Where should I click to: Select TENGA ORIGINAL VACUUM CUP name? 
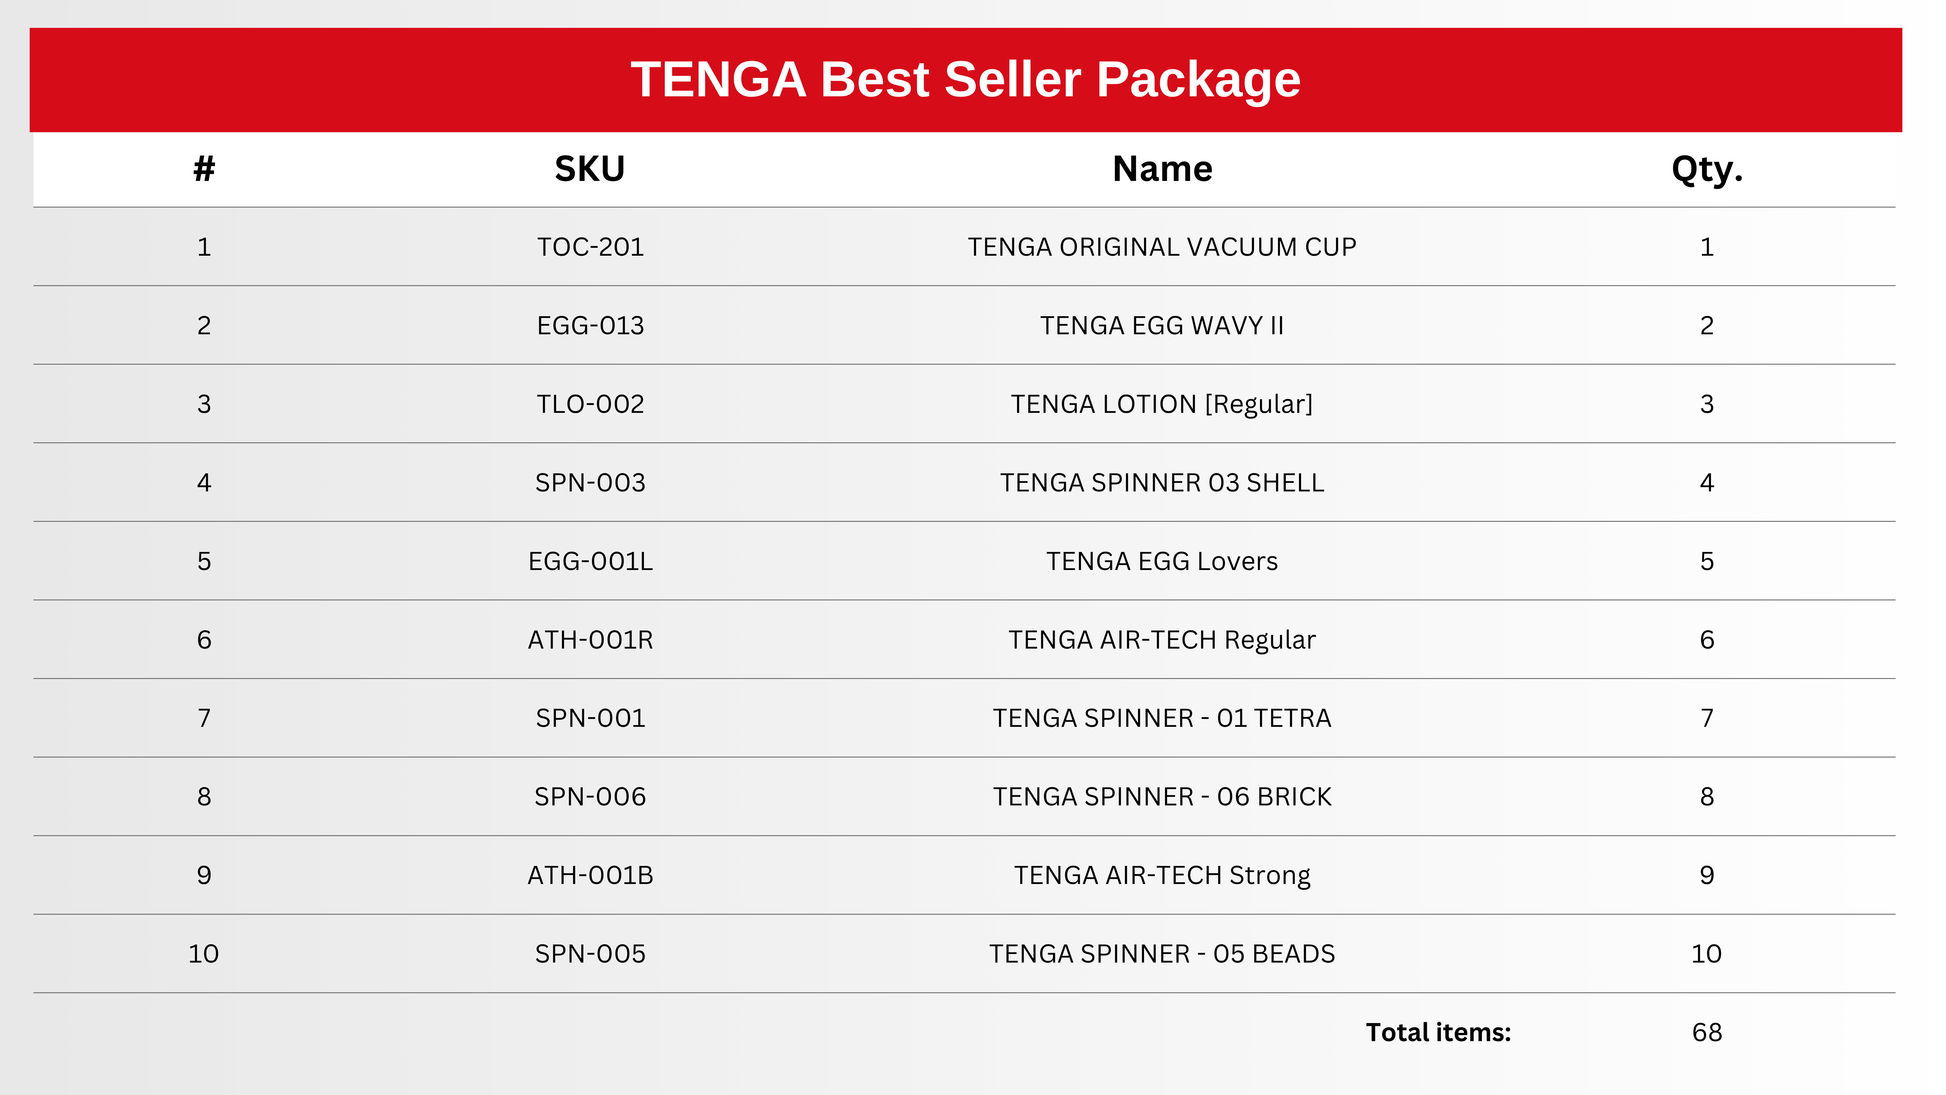(1162, 247)
